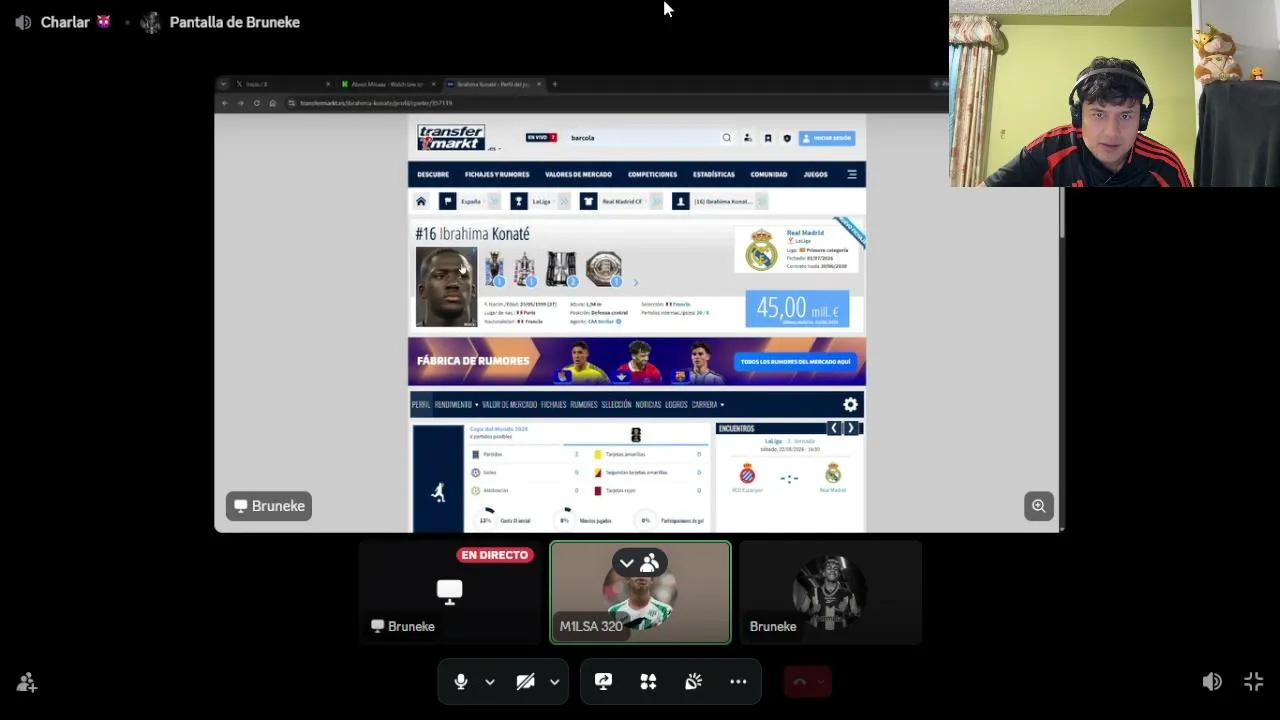Select the Bruneke EN DIRECTO stream tile
Image resolution: width=1280 pixels, height=720 pixels.
point(450,592)
